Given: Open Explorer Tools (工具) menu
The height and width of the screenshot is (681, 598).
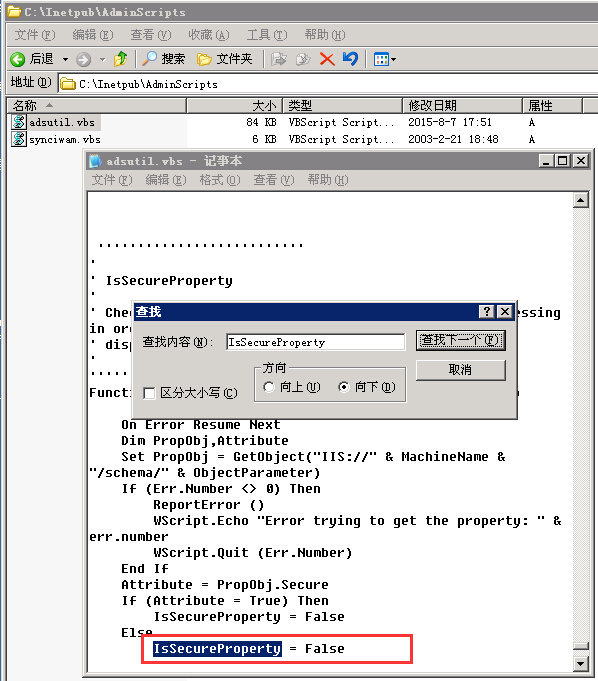Looking at the screenshot, I should [267, 35].
